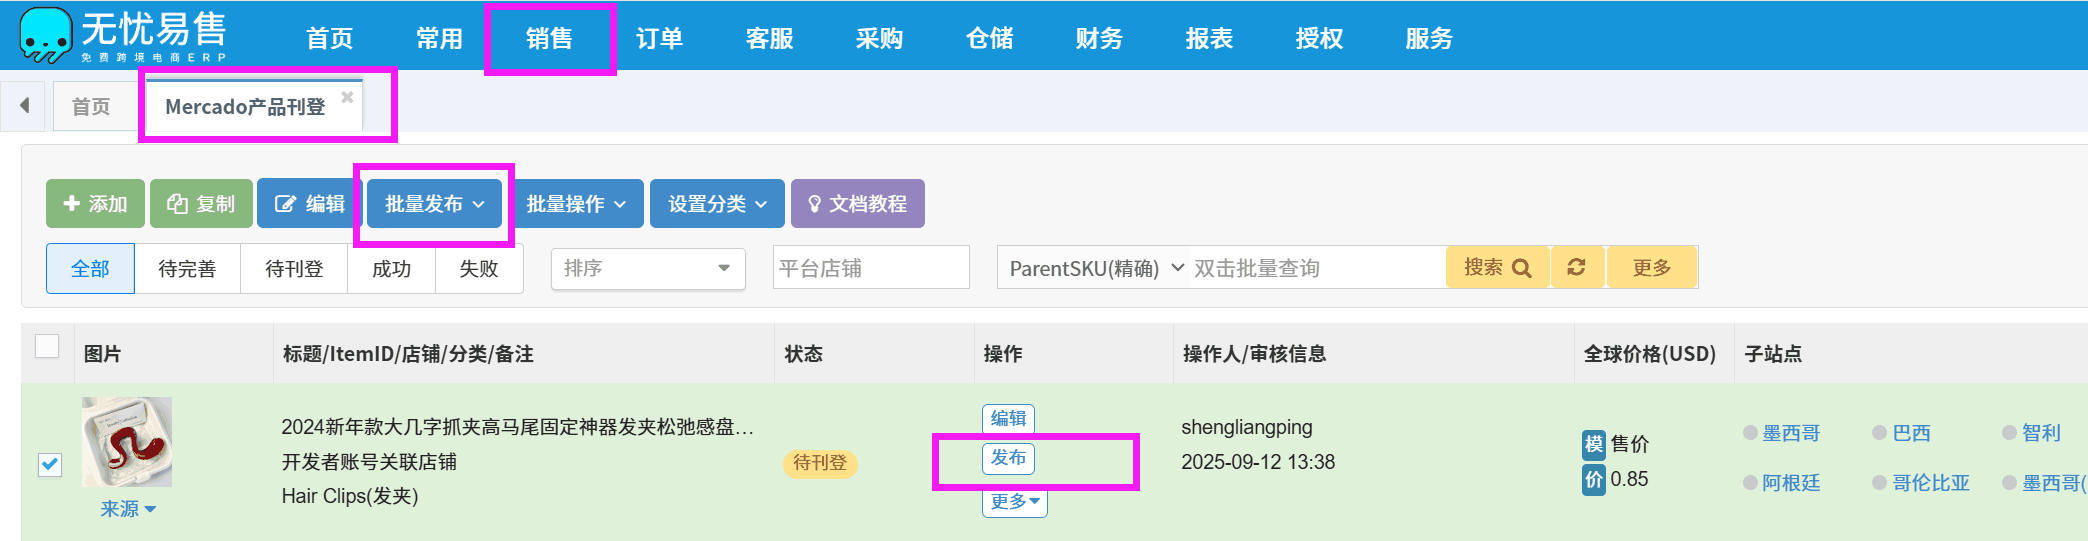Uncheck the first product row checkbox
Screen dimensions: 2088x541
click(50, 464)
